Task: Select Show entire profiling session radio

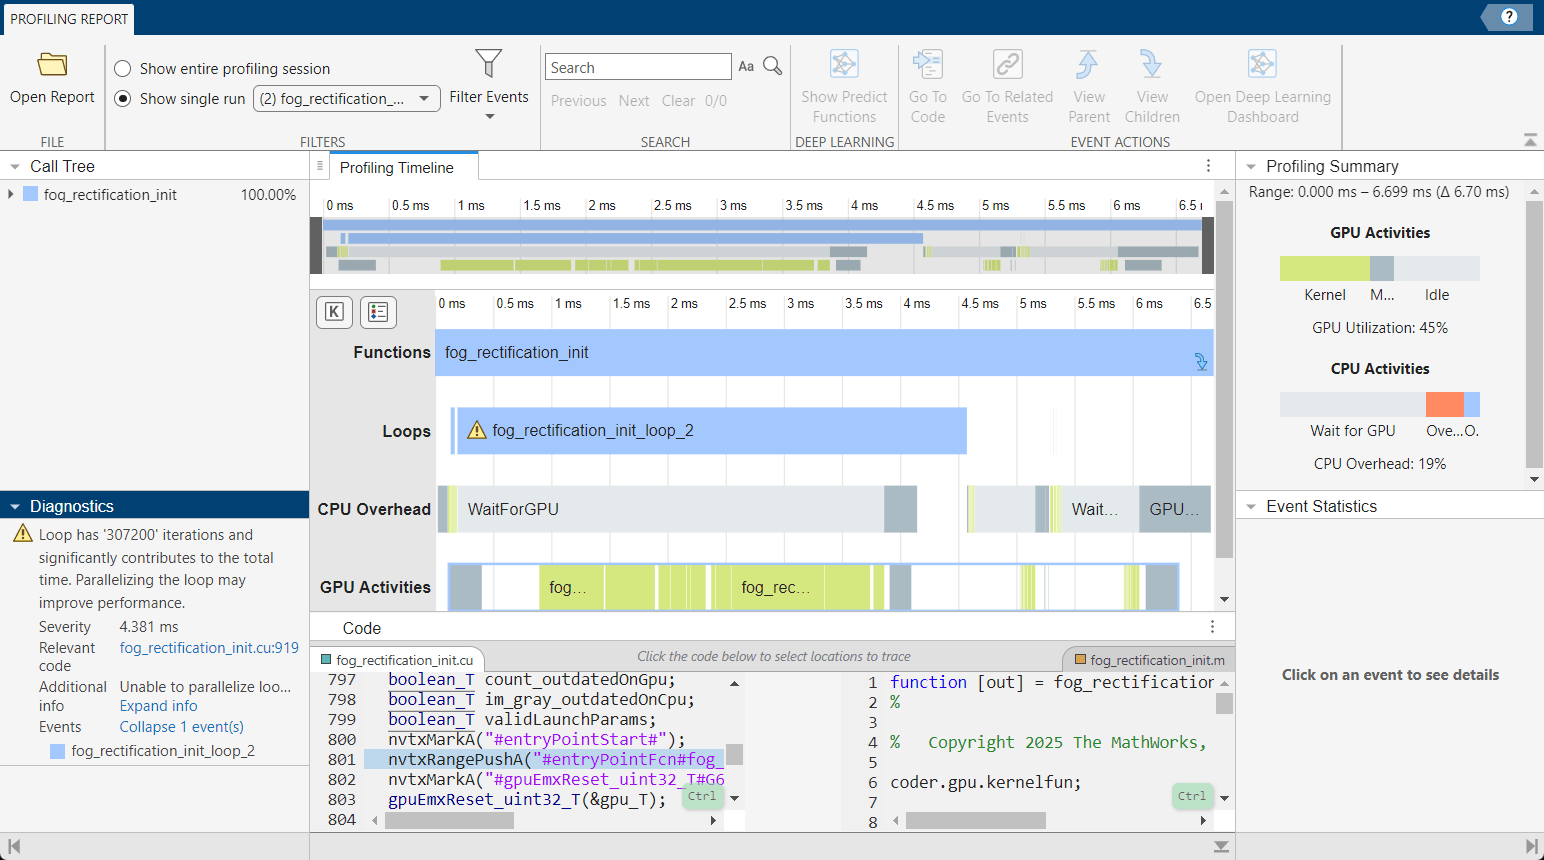Action: point(123,68)
